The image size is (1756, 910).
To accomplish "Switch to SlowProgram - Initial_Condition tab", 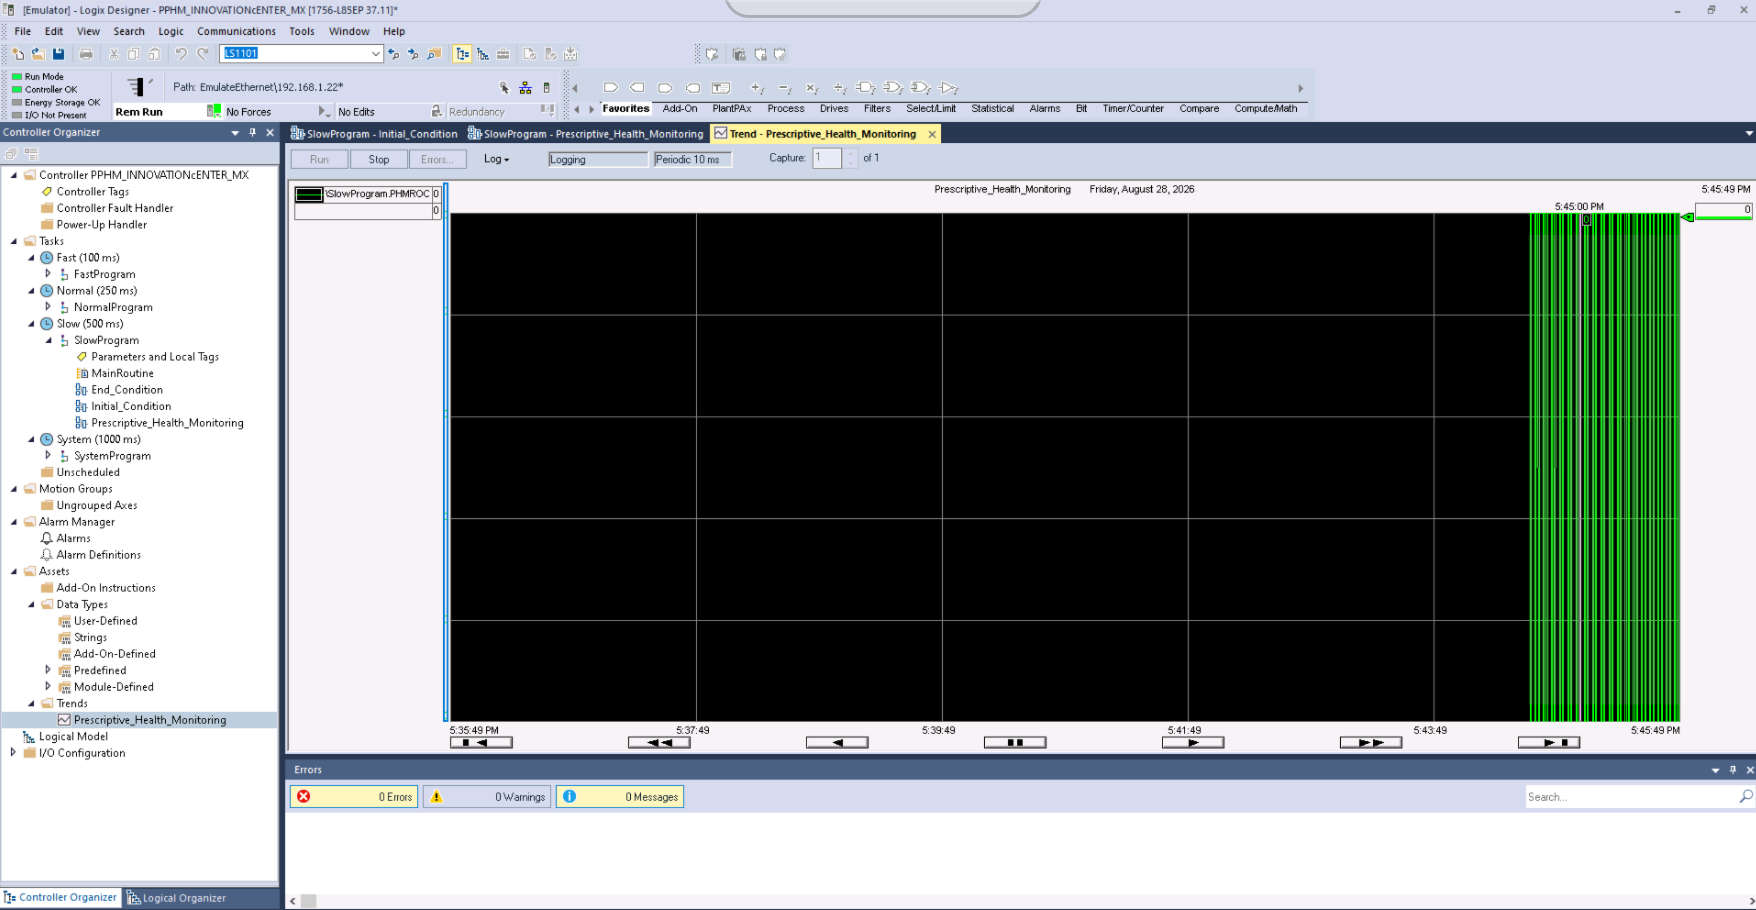I will click(x=373, y=134).
